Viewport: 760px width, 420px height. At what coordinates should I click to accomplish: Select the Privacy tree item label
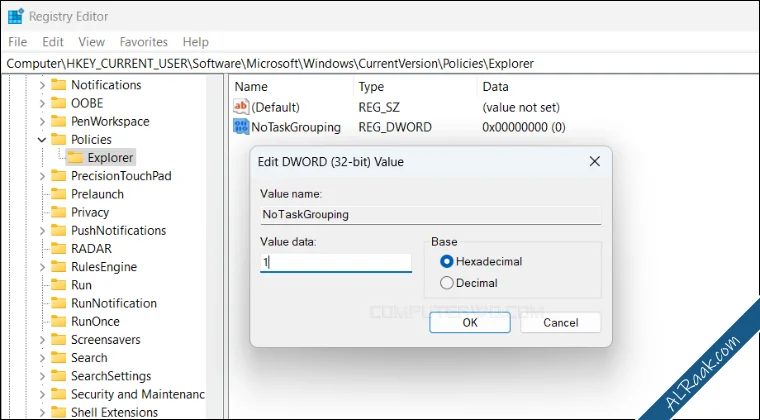pyautogui.click(x=90, y=213)
